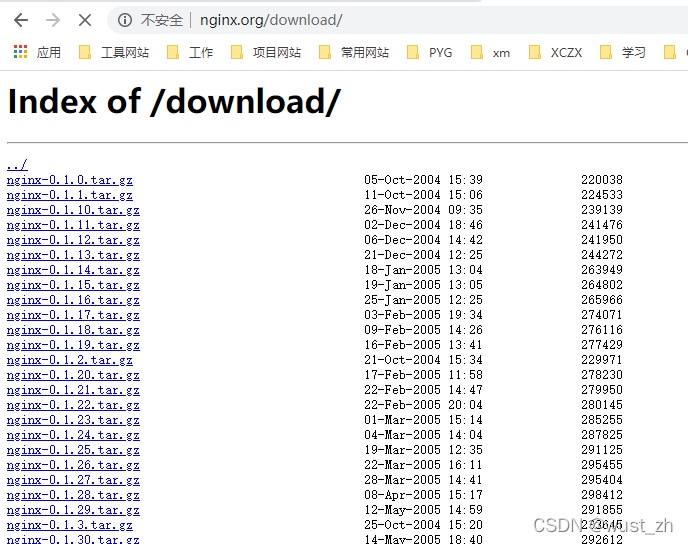Click file size 220038
The width and height of the screenshot is (688, 544).
(x=602, y=179)
